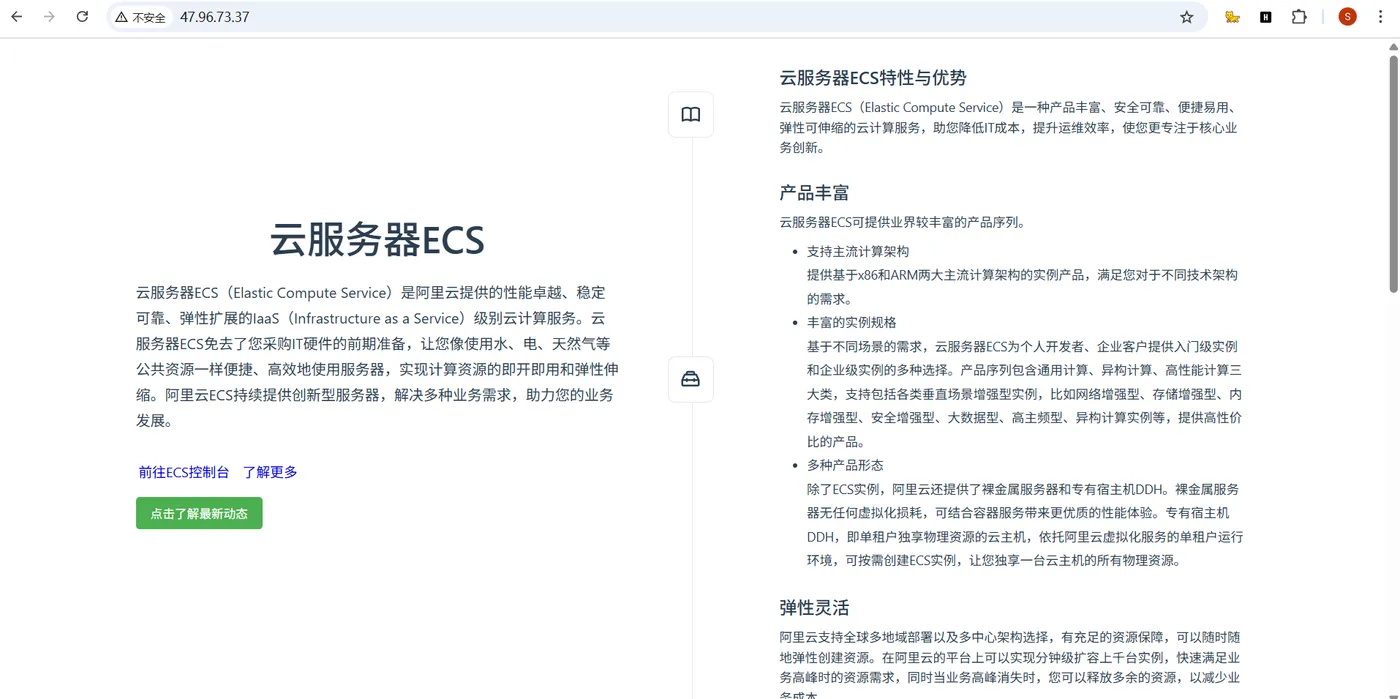This screenshot has width=1400, height=699.
Task: Click the book icon timeline marker
Action: click(x=691, y=115)
